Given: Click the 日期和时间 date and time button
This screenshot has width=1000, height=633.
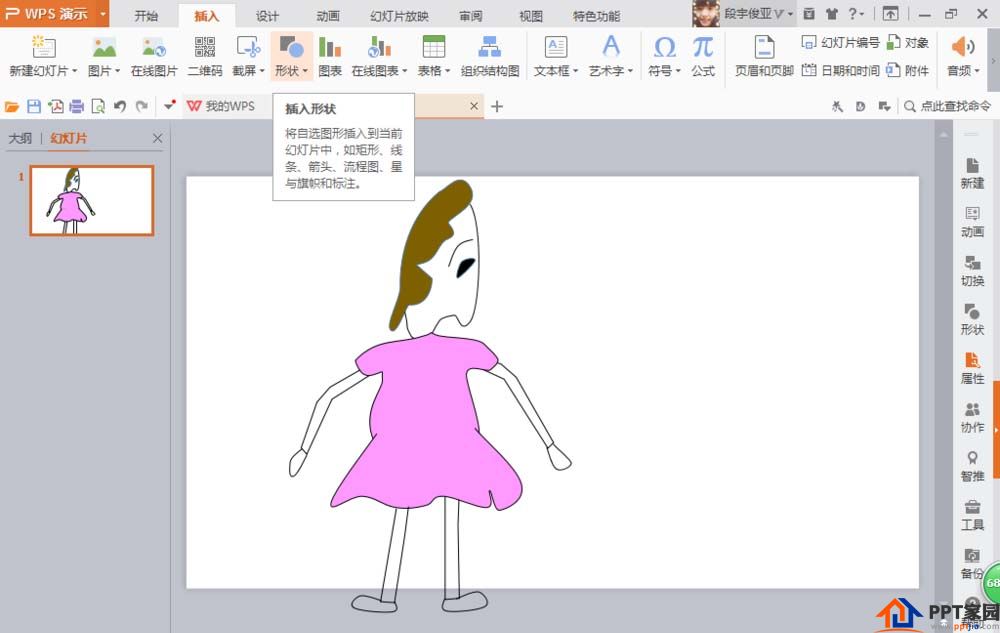Looking at the screenshot, I should click(x=841, y=70).
